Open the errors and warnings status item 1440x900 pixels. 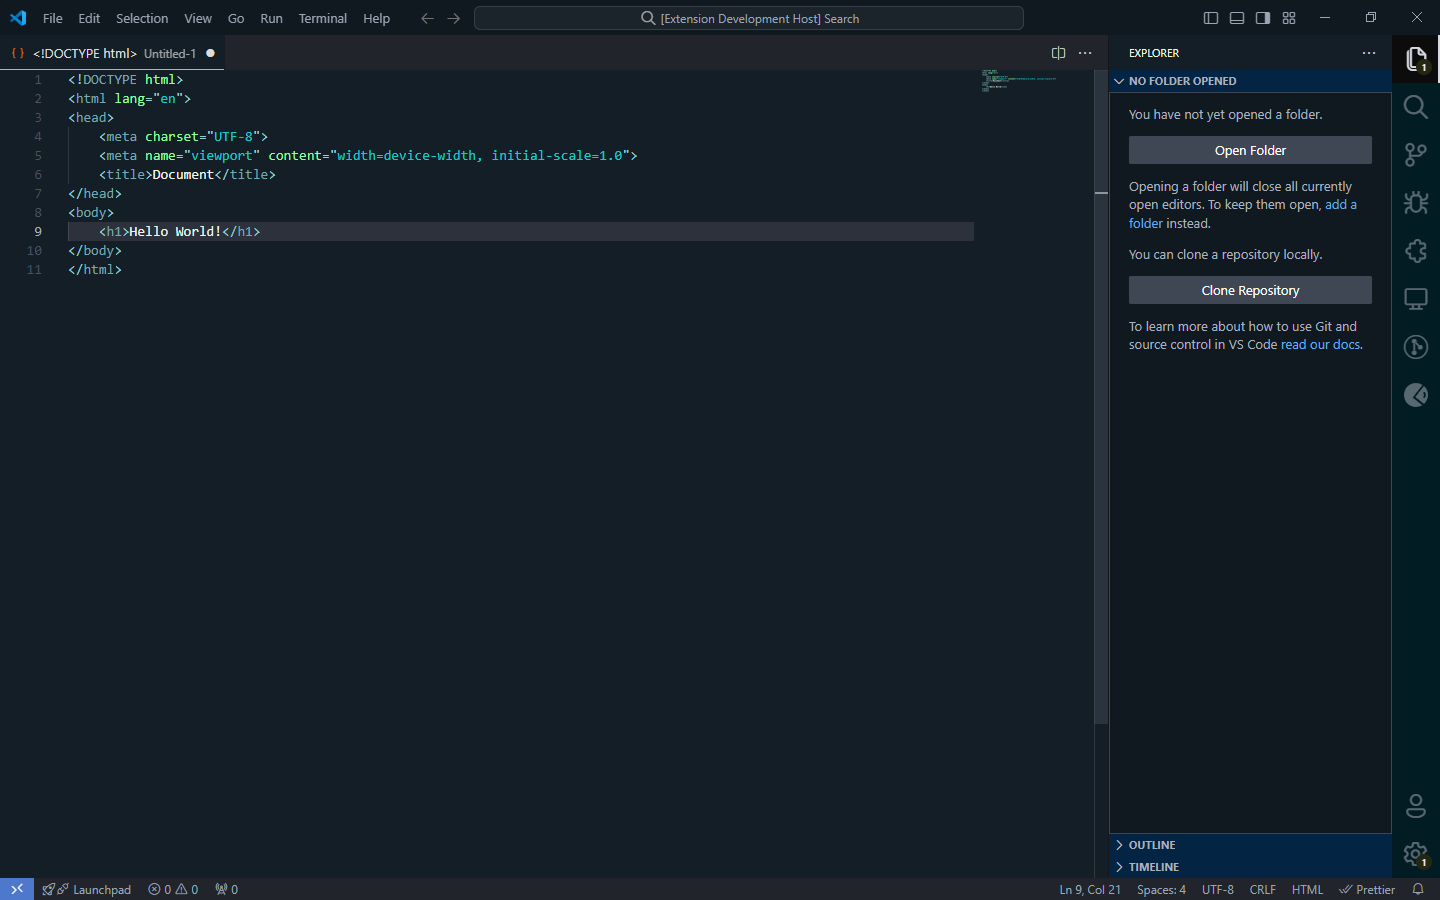click(x=173, y=889)
